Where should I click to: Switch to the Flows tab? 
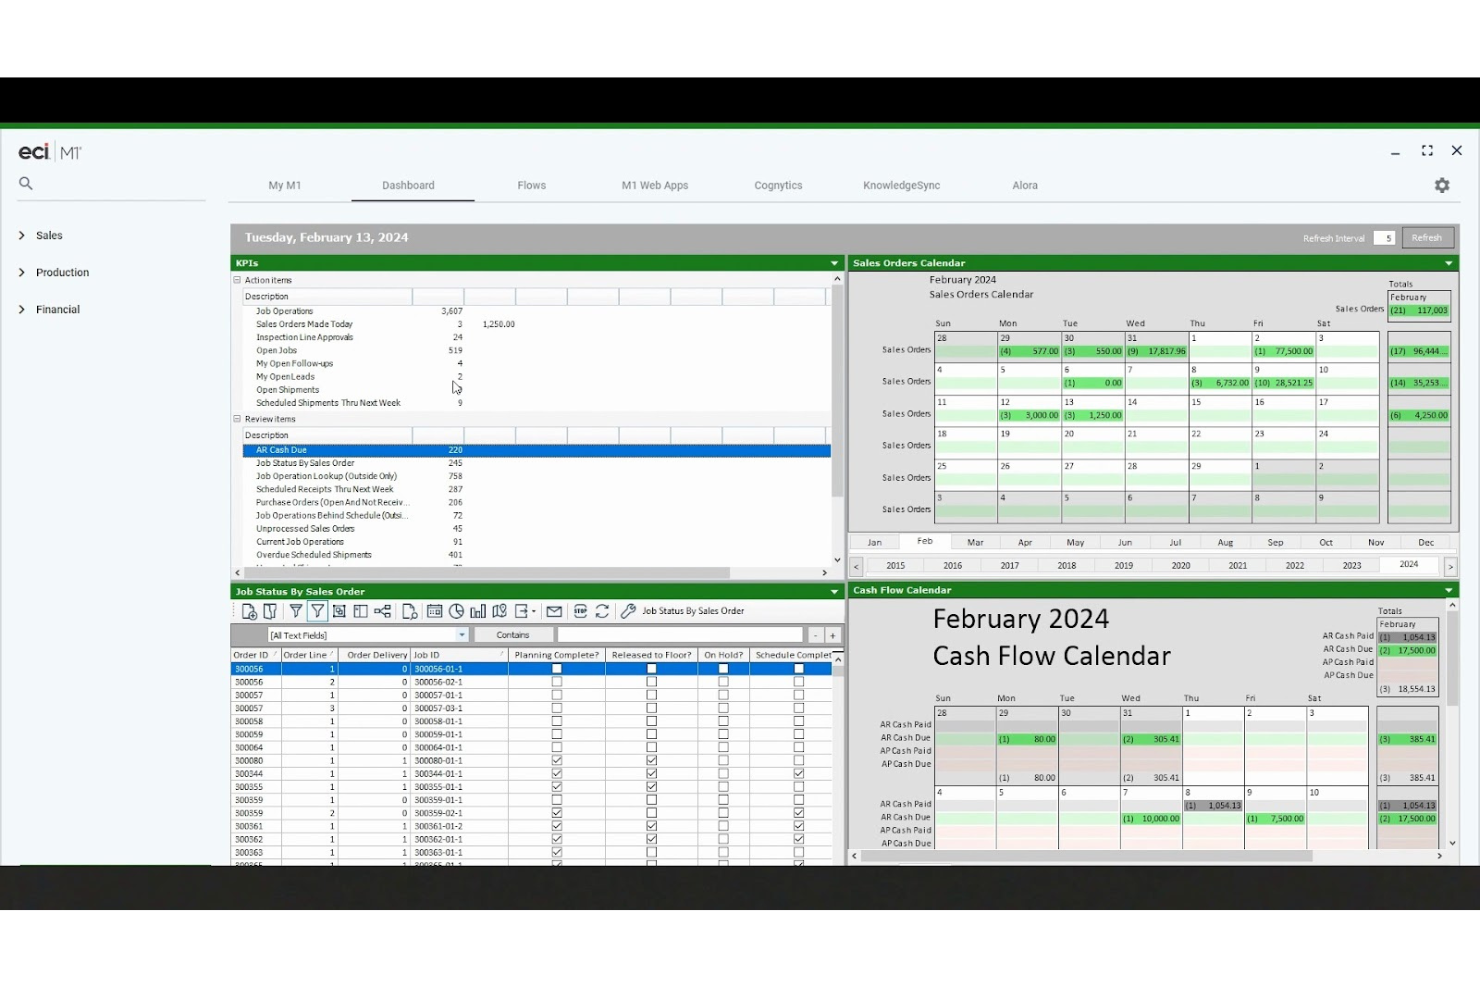(x=532, y=185)
